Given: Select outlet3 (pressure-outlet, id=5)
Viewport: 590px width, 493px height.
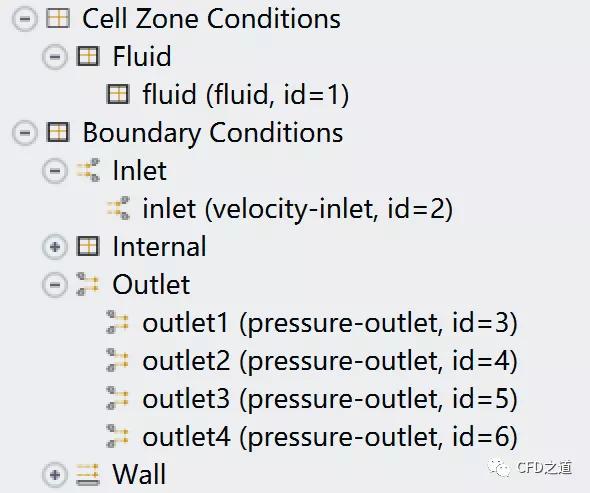Looking at the screenshot, I should [x=330, y=399].
